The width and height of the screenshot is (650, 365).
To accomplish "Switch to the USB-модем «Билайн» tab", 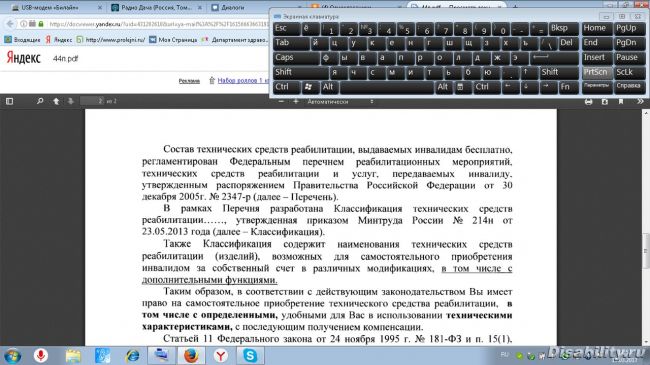I will [x=50, y=7].
